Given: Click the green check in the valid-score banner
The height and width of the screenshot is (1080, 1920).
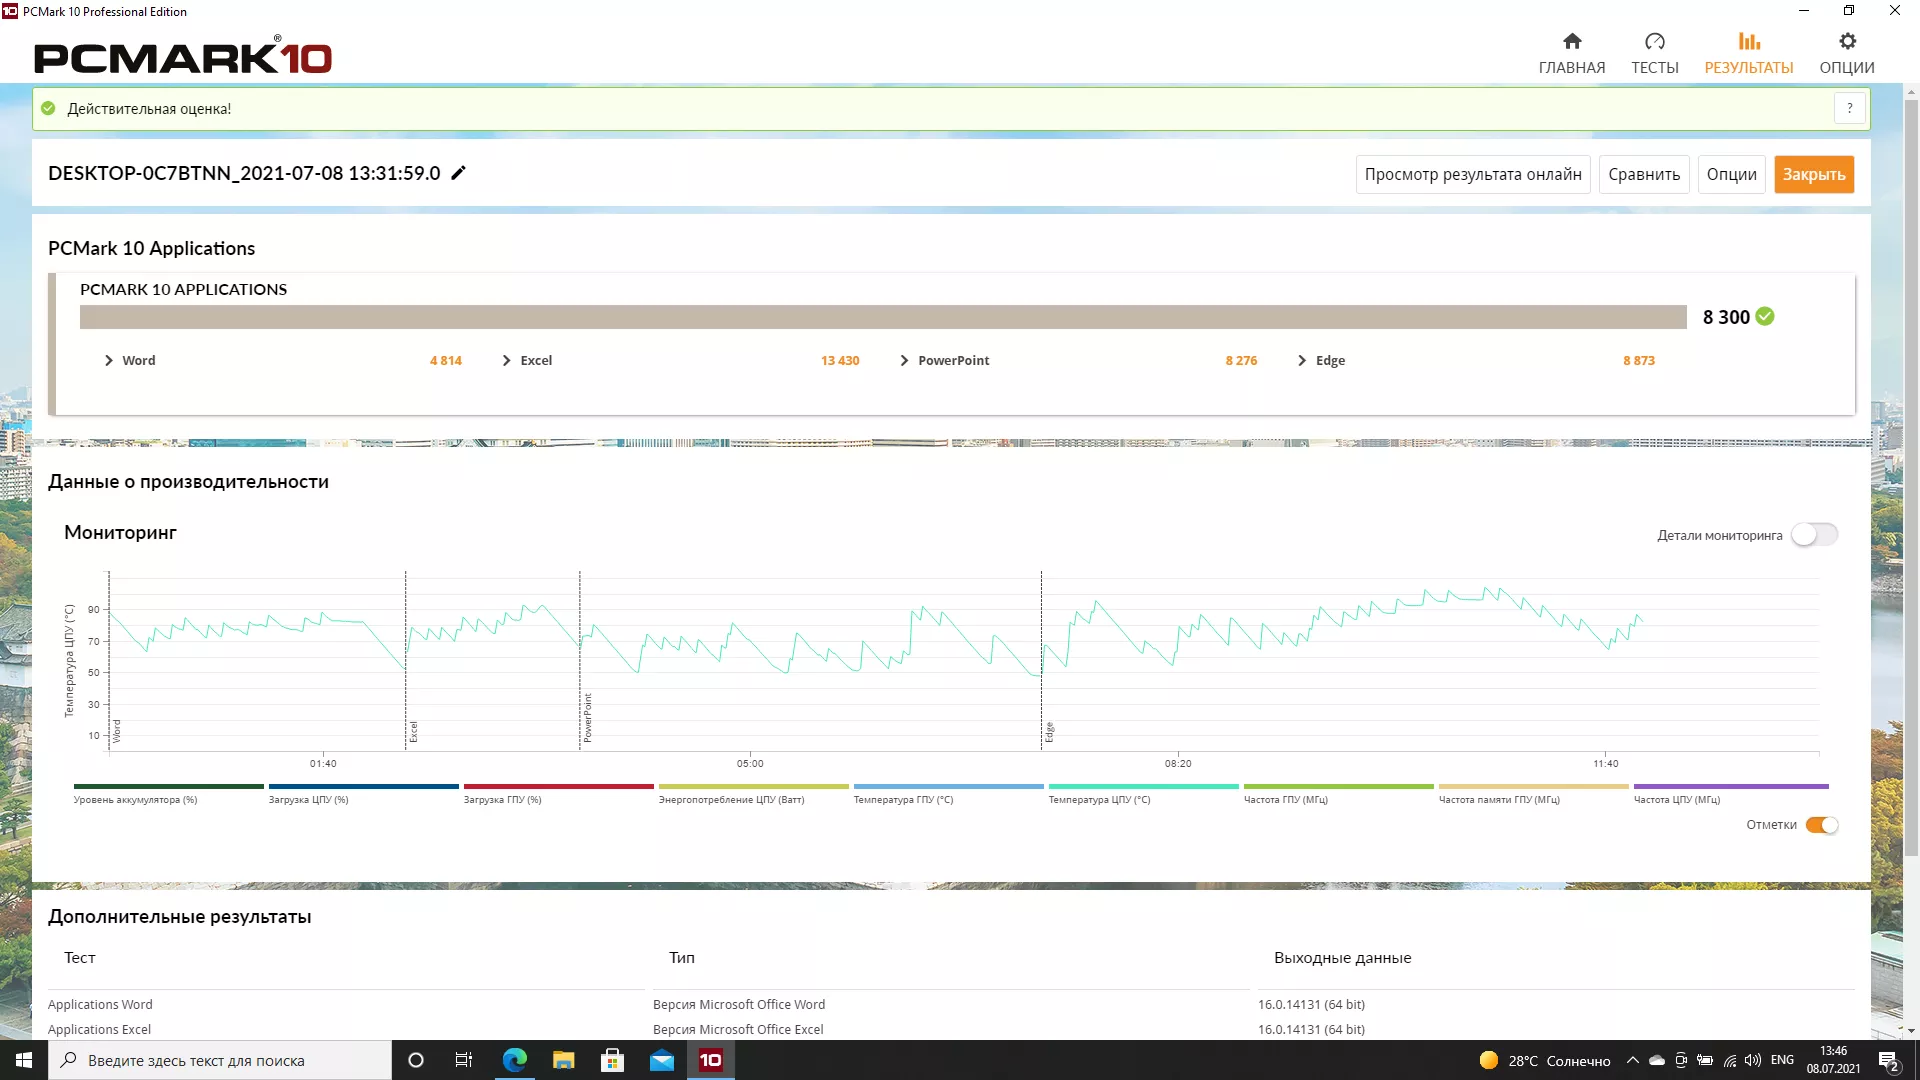Looking at the screenshot, I should pyautogui.click(x=48, y=108).
